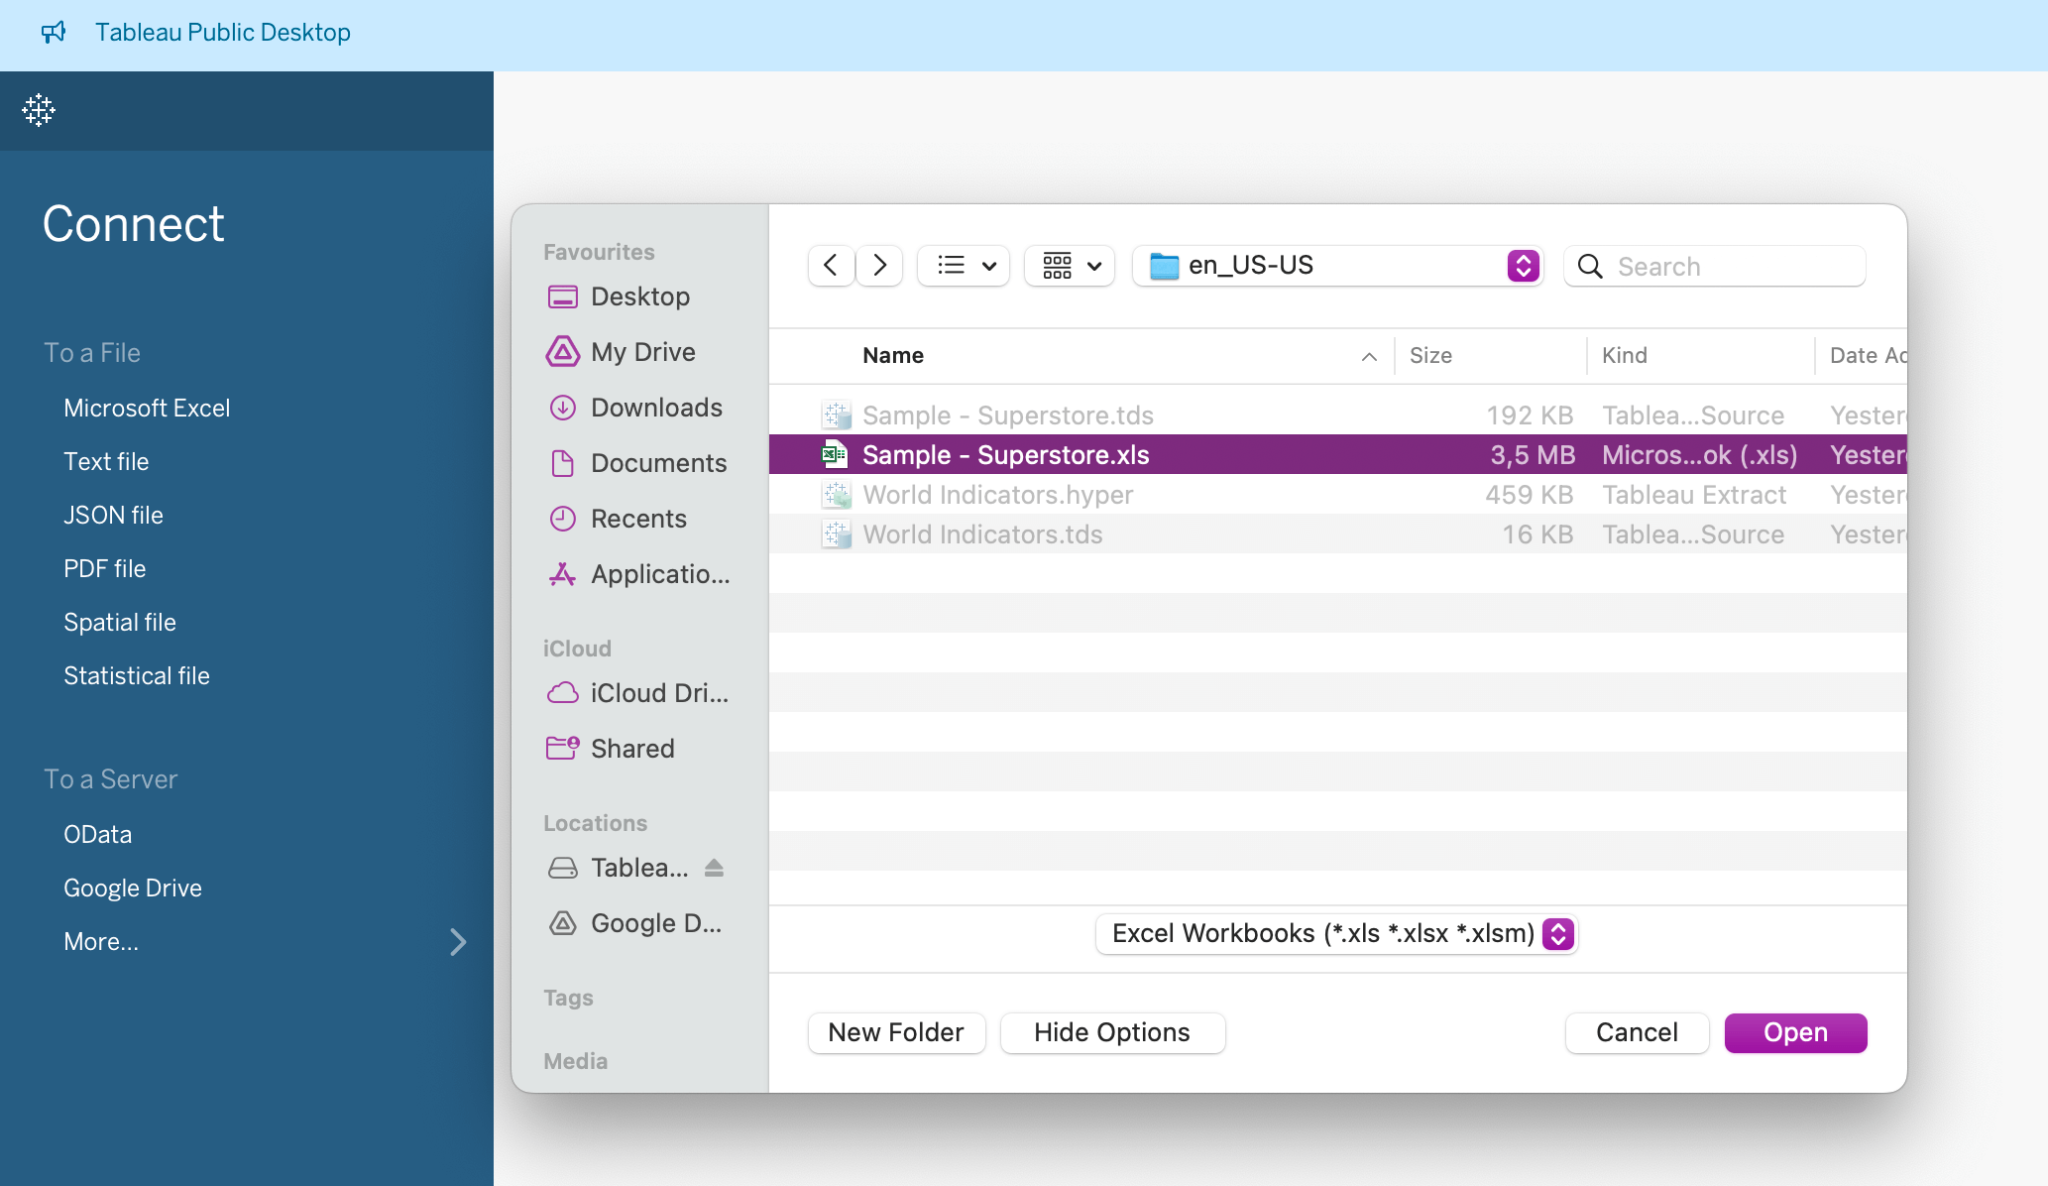Open the list view options dropdown
This screenshot has height=1186, width=2048.
pyautogui.click(x=964, y=266)
